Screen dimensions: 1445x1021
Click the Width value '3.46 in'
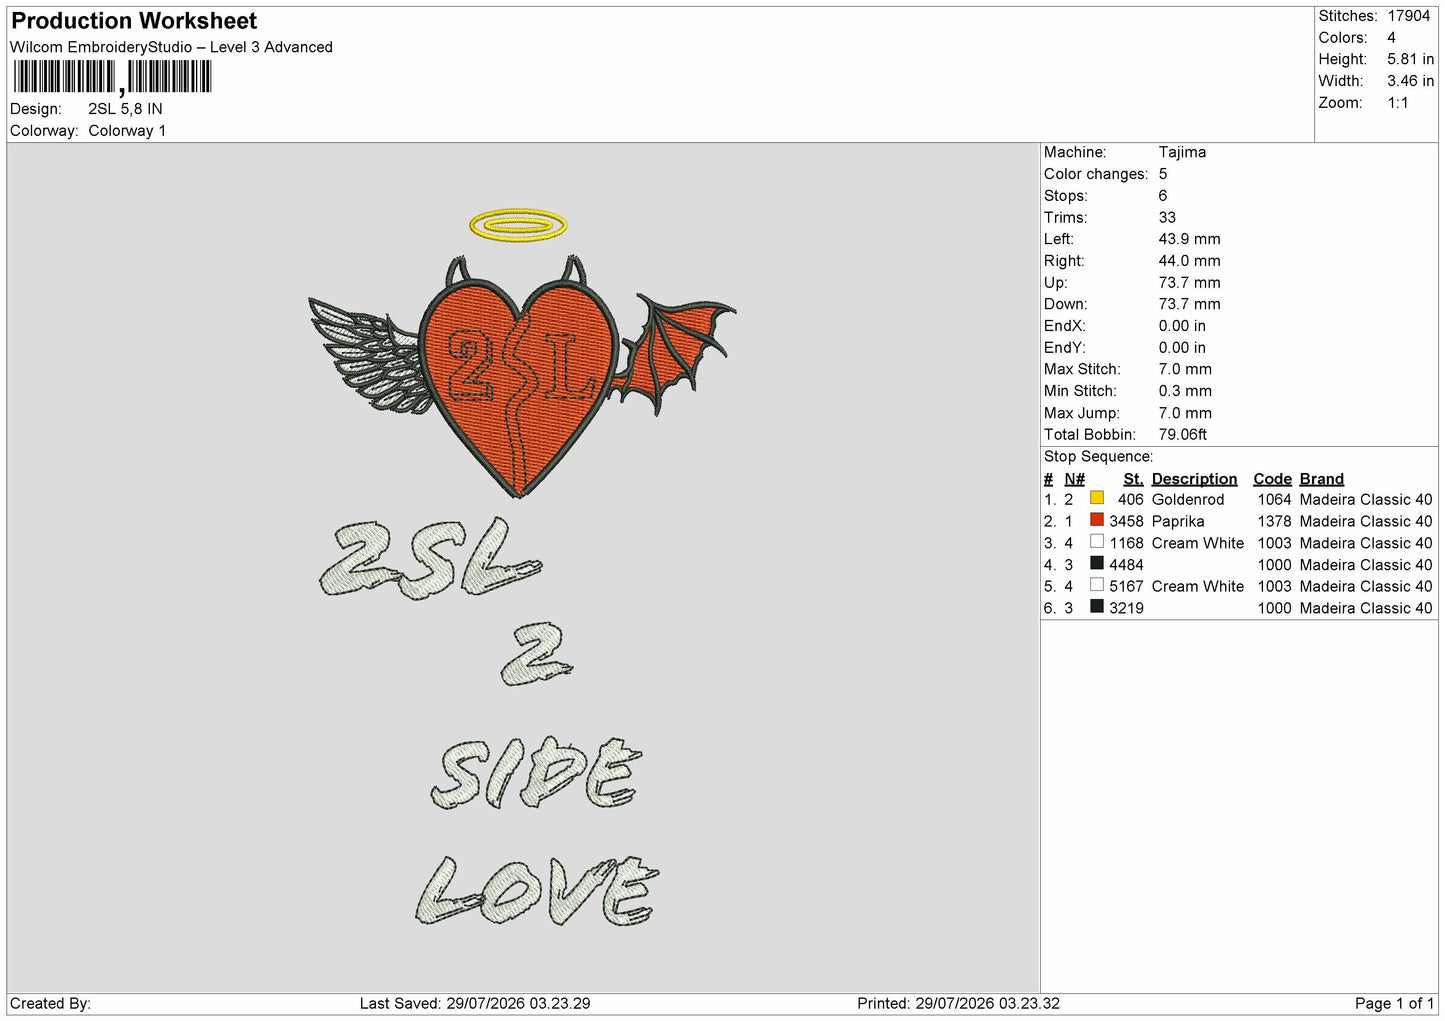pos(1411,81)
